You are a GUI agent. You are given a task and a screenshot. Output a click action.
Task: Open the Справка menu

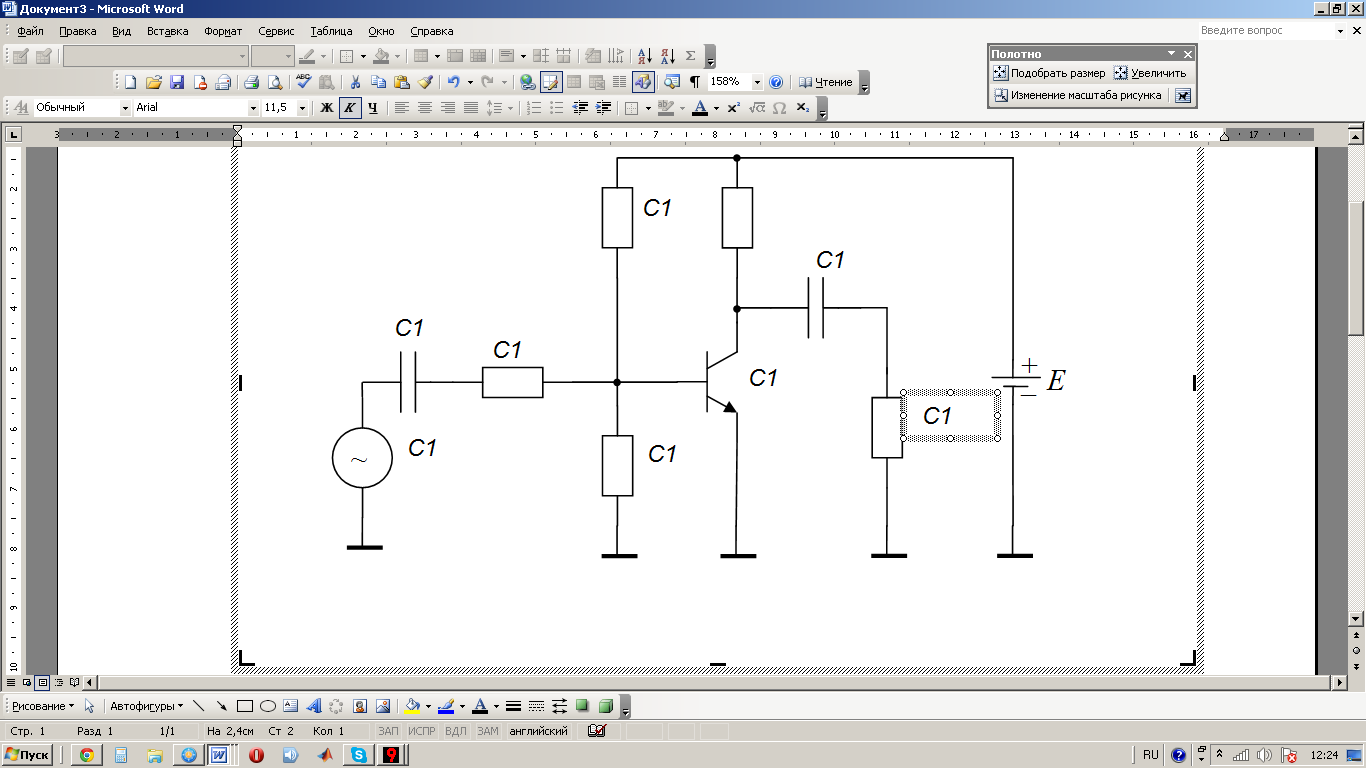pos(432,31)
